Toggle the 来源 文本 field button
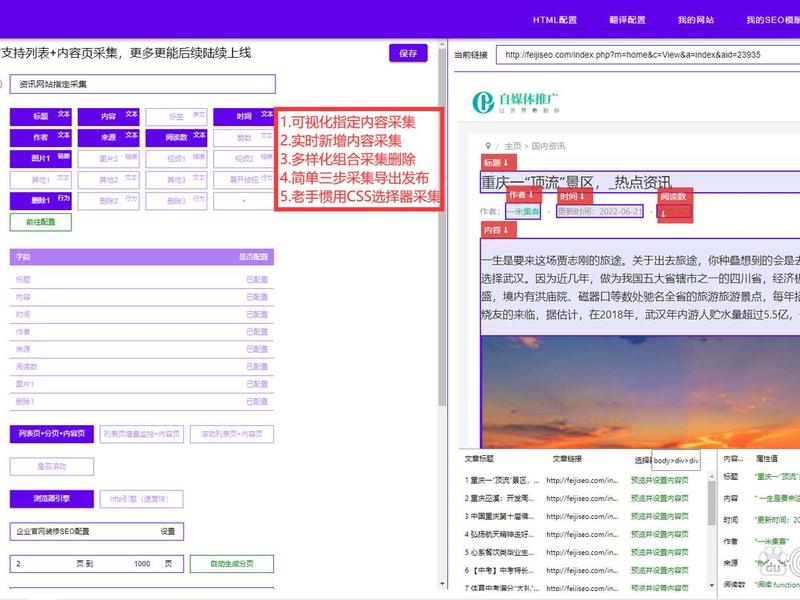 click(x=108, y=137)
